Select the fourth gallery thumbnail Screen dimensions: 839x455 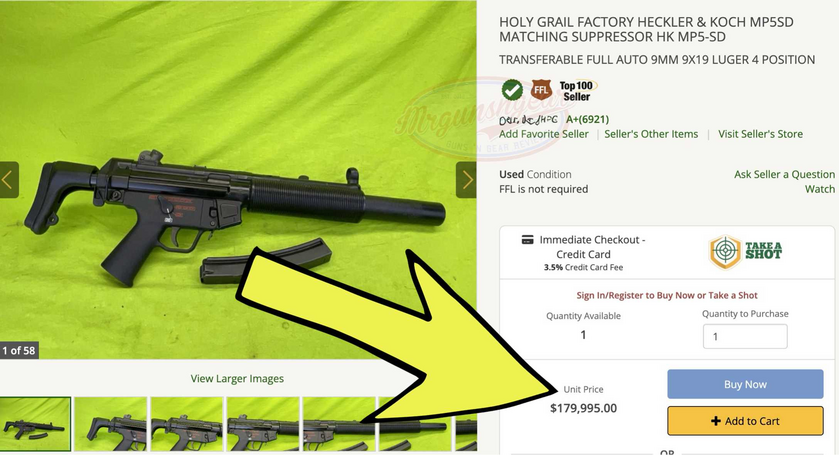[263, 424]
